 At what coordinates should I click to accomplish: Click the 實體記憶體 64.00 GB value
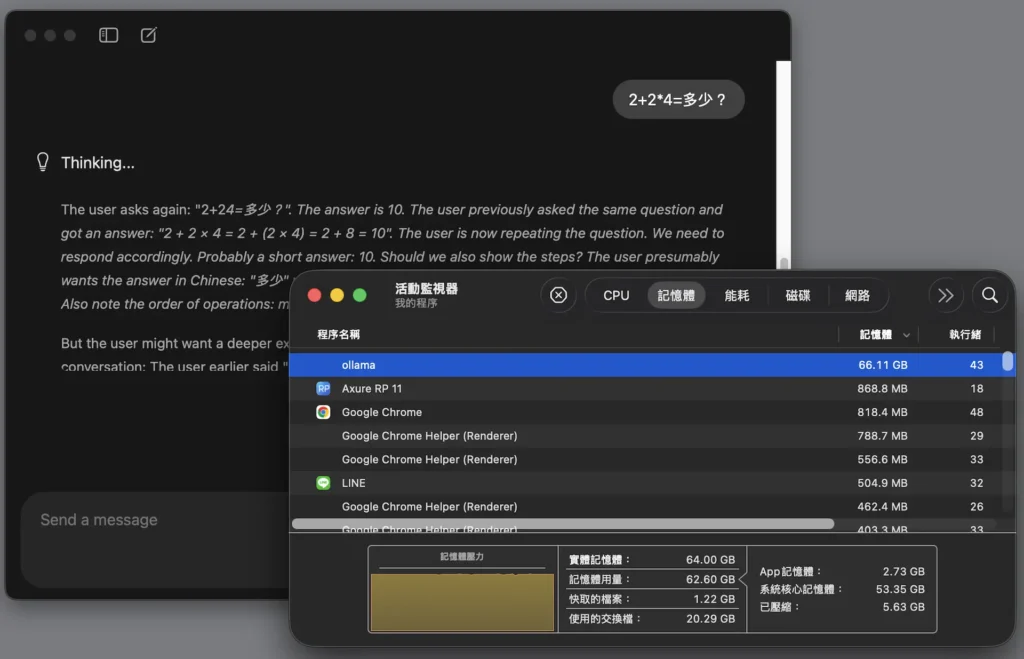(x=710, y=560)
